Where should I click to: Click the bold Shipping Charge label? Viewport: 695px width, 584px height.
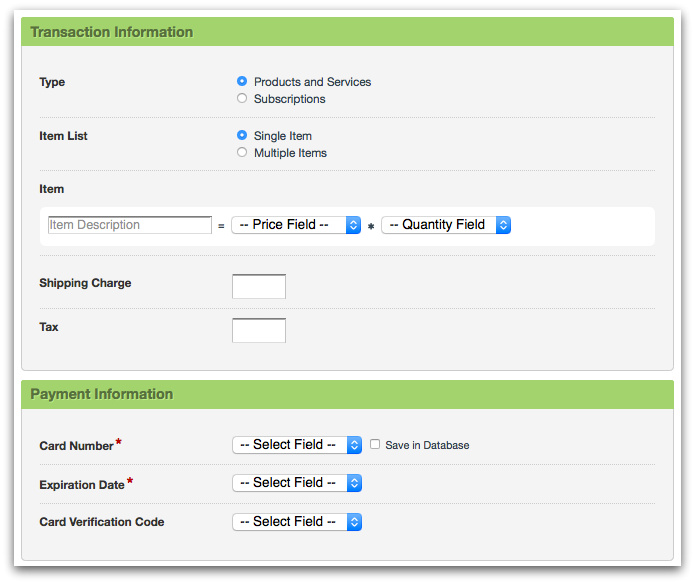click(x=85, y=283)
